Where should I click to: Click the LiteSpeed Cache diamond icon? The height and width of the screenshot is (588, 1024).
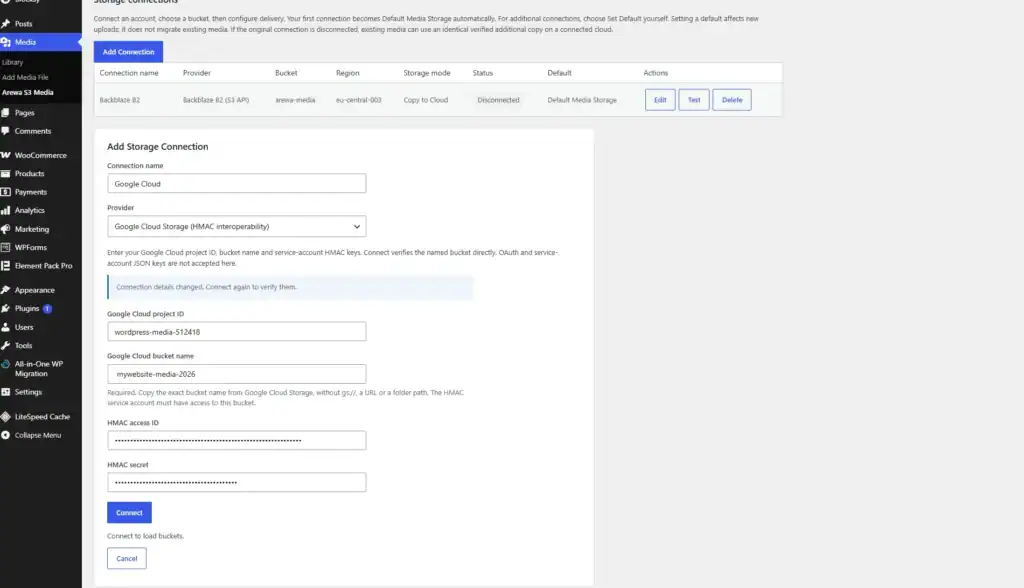click(x=6, y=416)
